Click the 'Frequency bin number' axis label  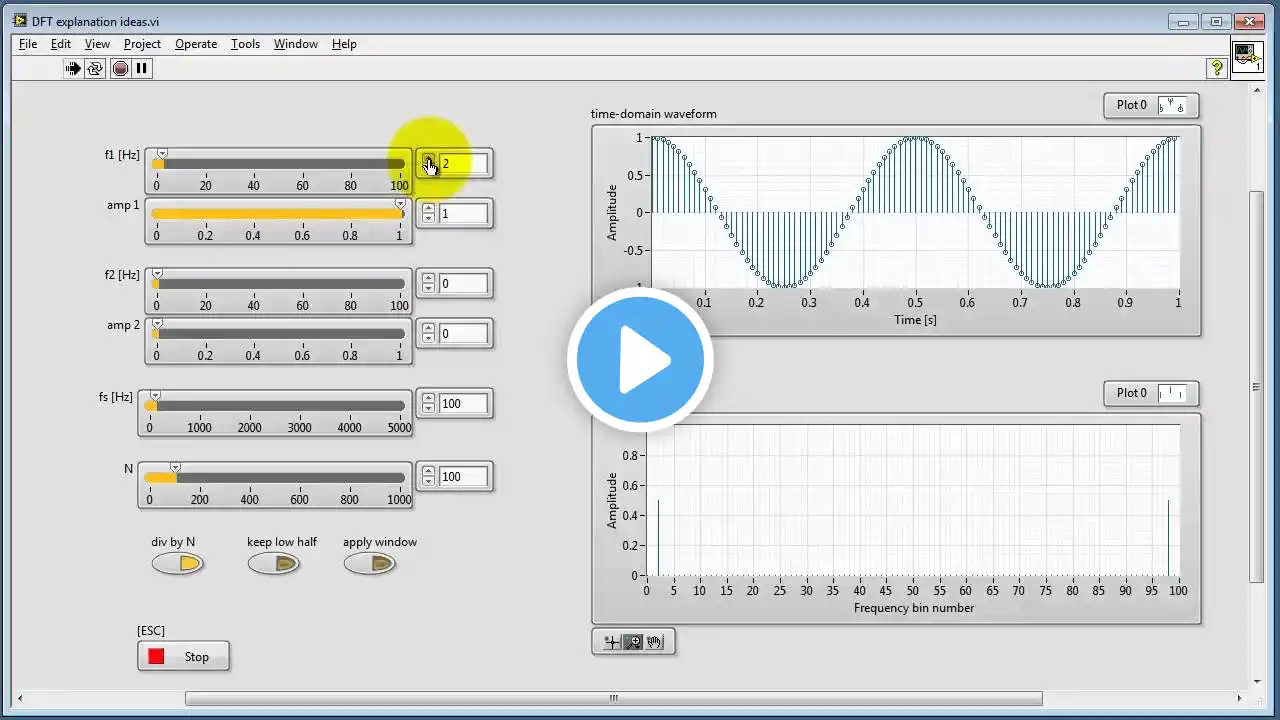pos(914,608)
